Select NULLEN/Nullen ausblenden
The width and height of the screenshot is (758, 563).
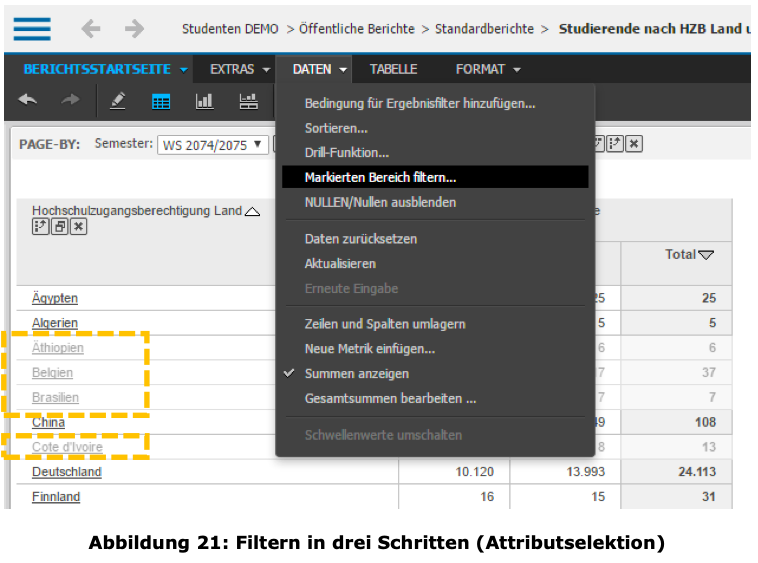380,202
